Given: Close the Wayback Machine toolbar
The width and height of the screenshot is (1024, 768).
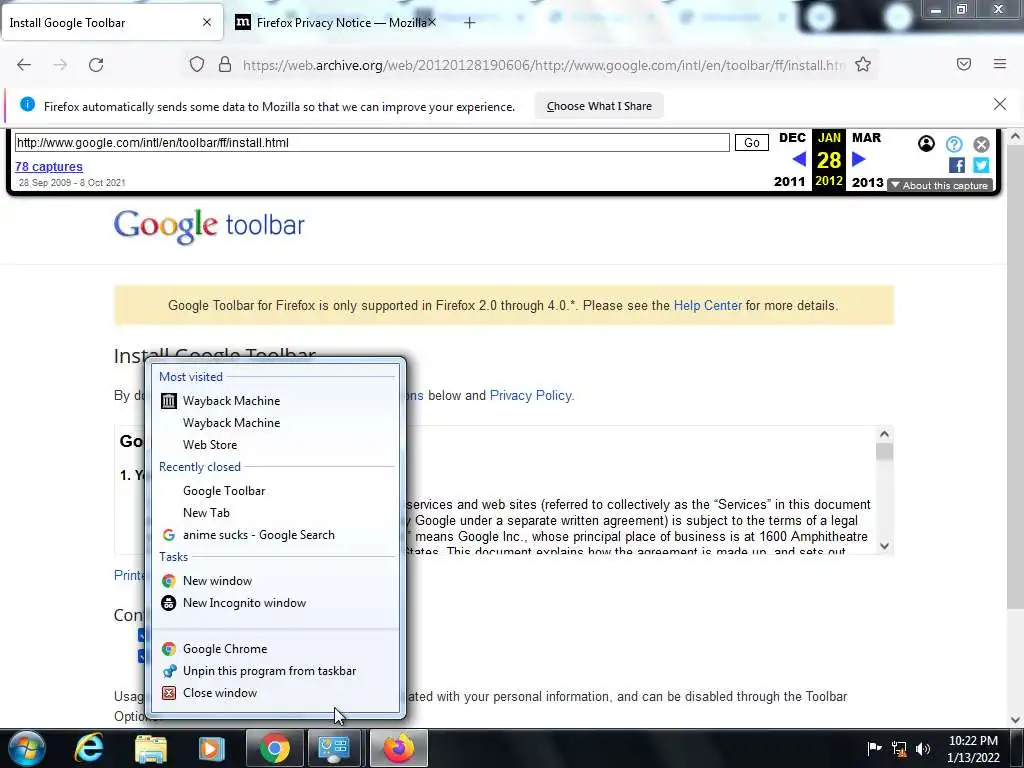Looking at the screenshot, I should coord(981,144).
